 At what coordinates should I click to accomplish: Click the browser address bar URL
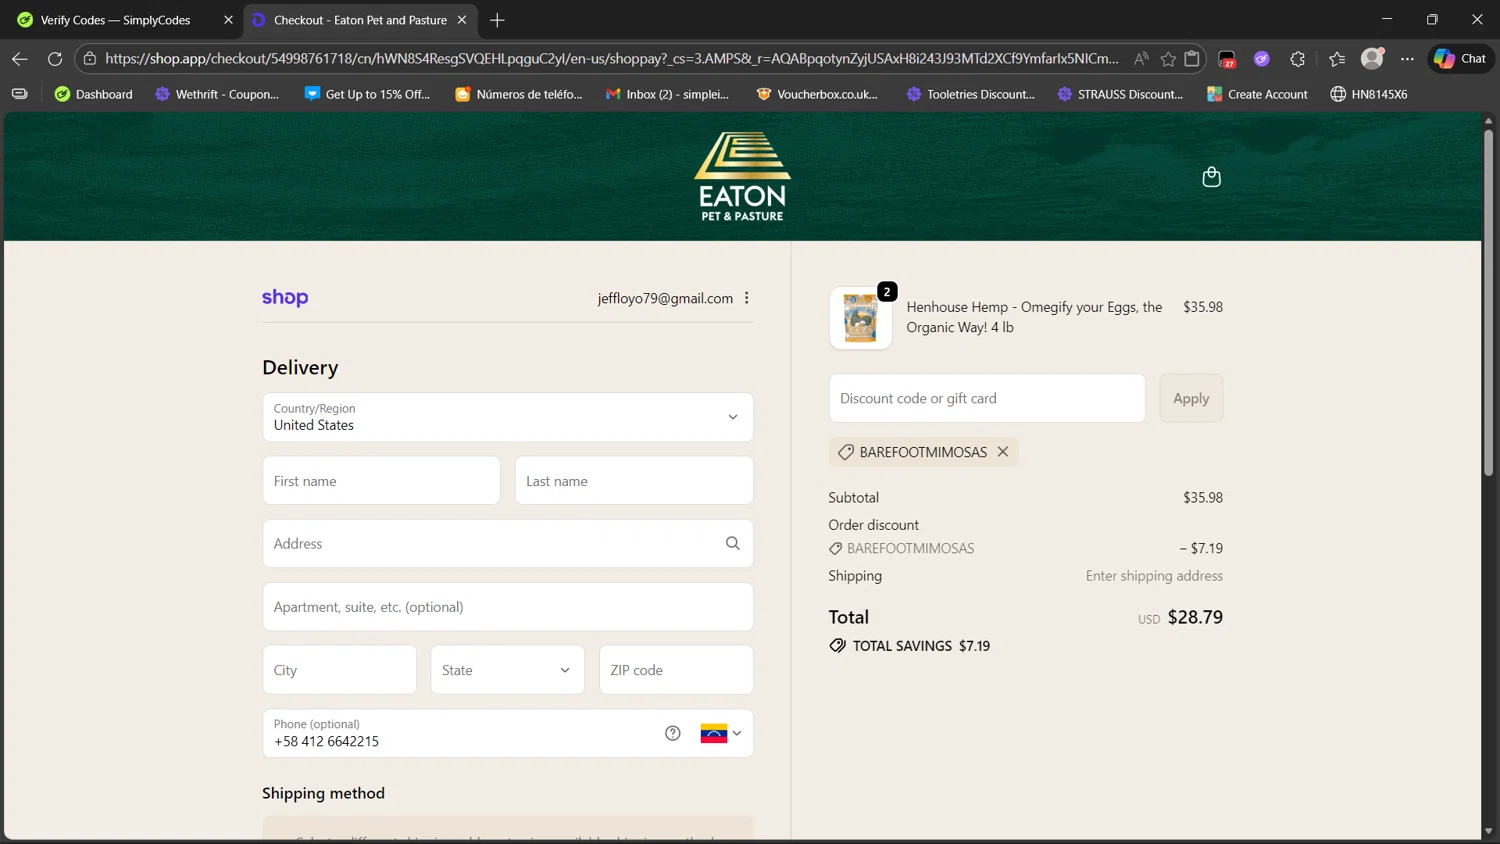612,59
